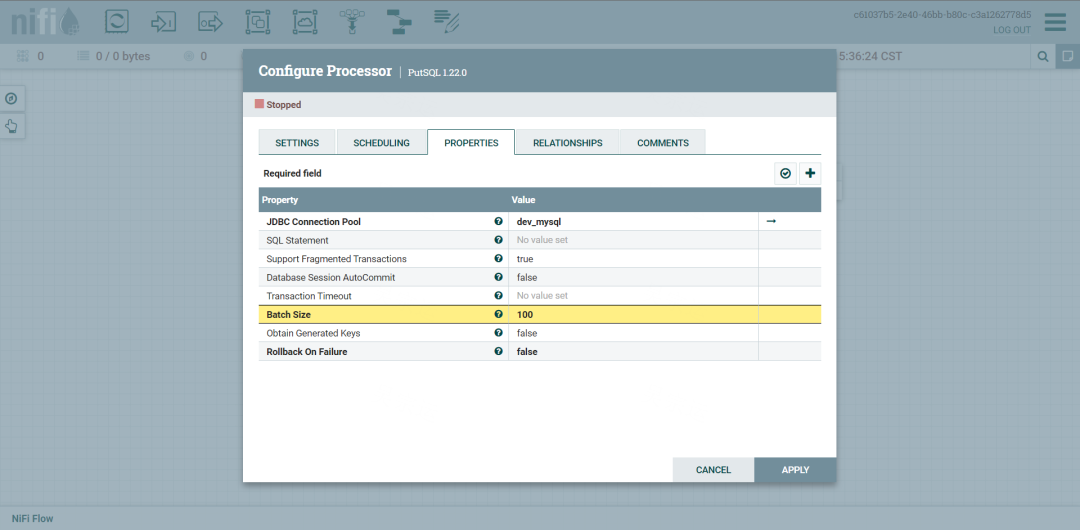Edit Database Session AutoCommit false value
Image resolution: width=1080 pixels, height=530 pixels.
[633, 277]
